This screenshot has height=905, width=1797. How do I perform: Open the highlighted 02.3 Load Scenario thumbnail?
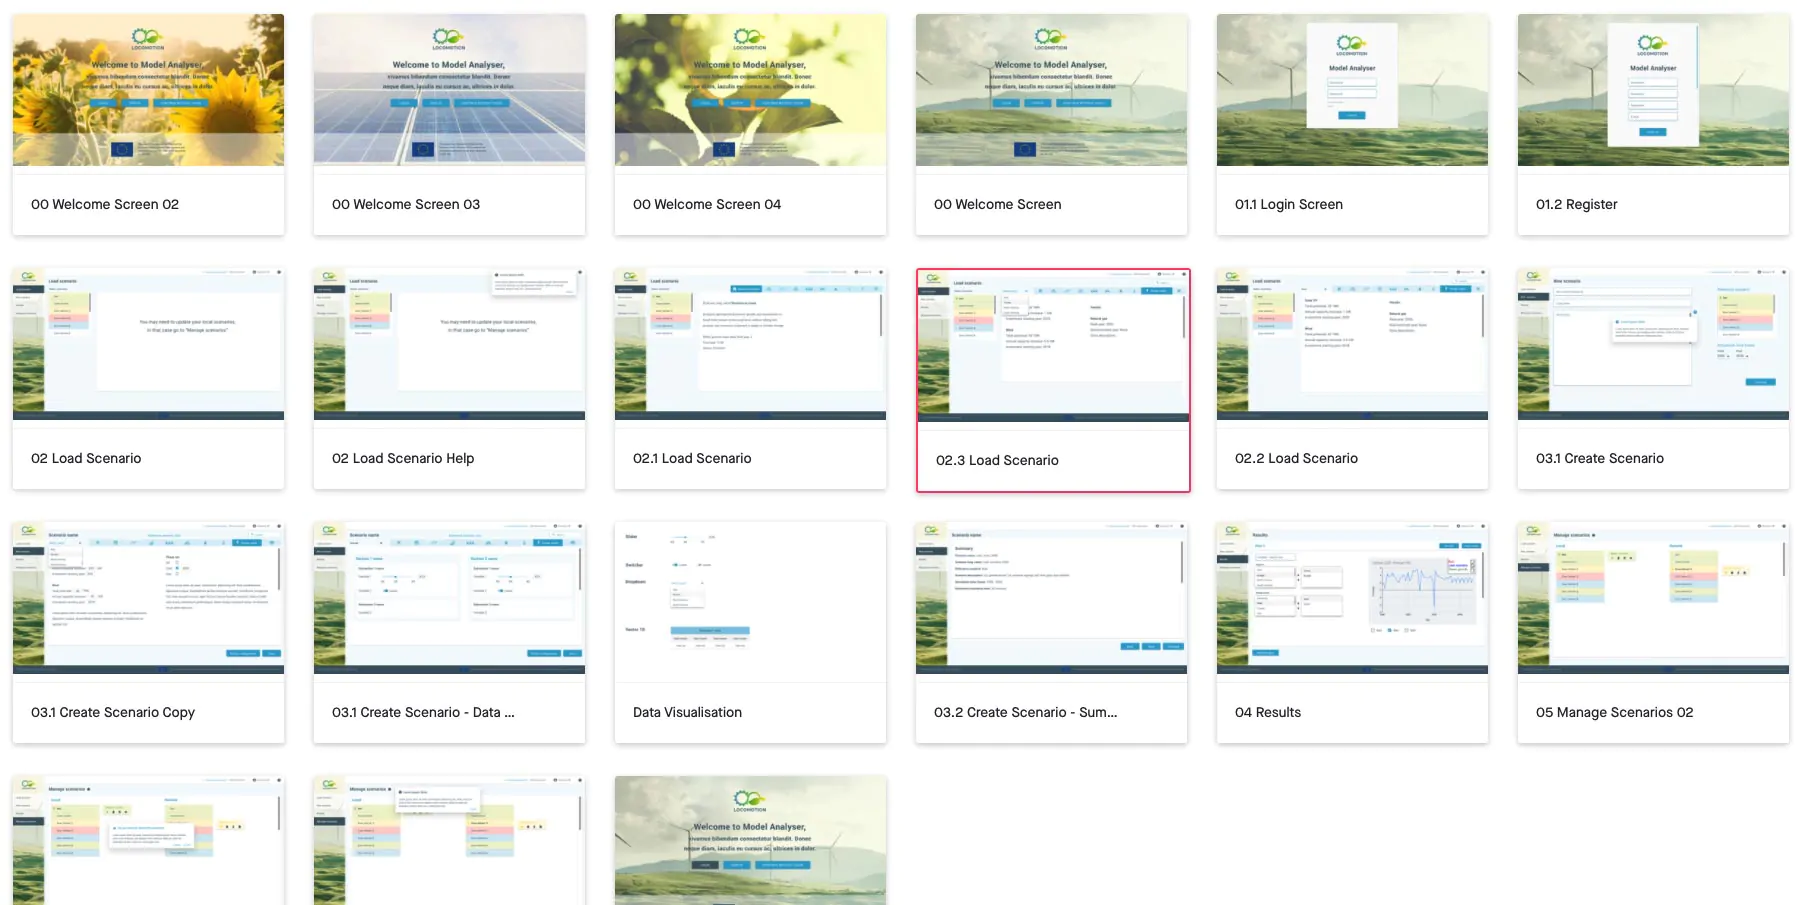(x=1053, y=346)
